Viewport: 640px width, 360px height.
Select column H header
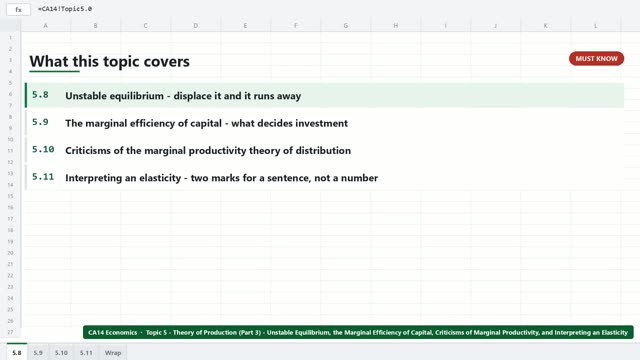pyautogui.click(x=396, y=25)
